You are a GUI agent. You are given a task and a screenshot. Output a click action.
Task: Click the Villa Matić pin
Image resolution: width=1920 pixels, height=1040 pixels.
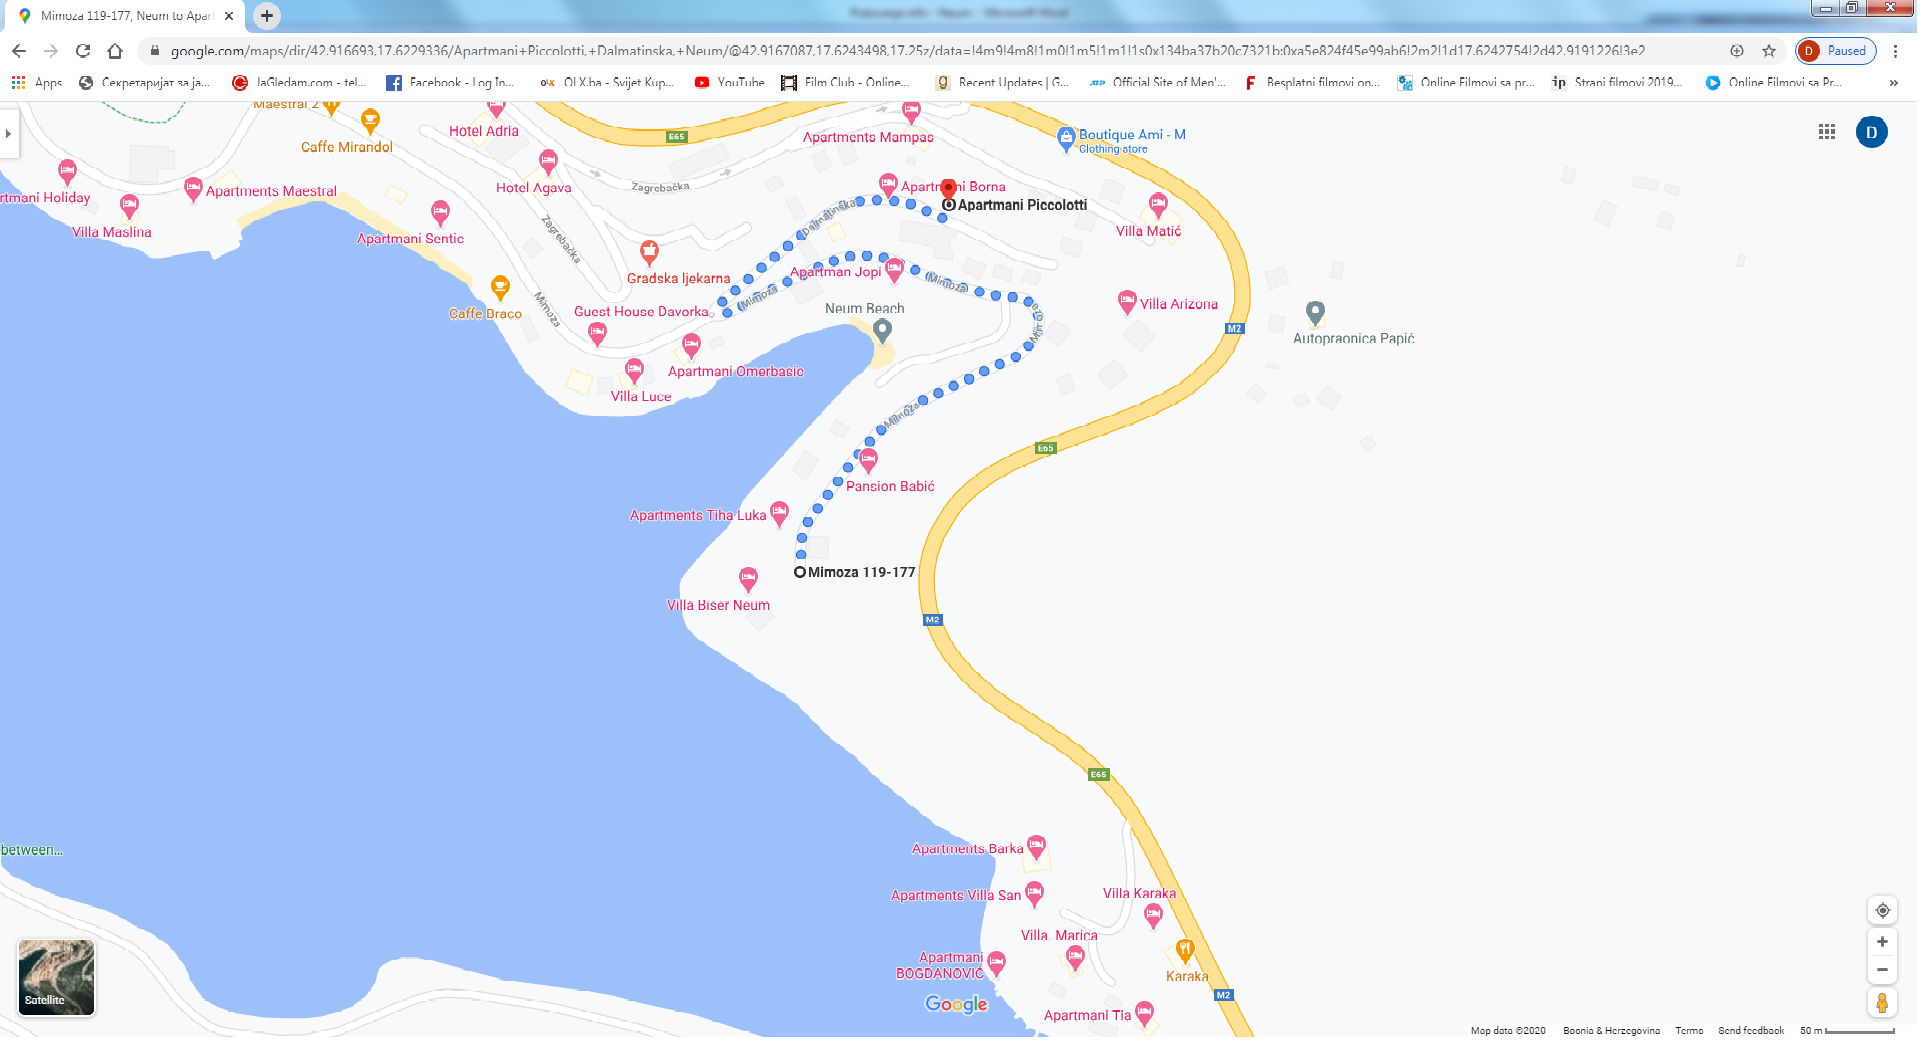pos(1158,206)
